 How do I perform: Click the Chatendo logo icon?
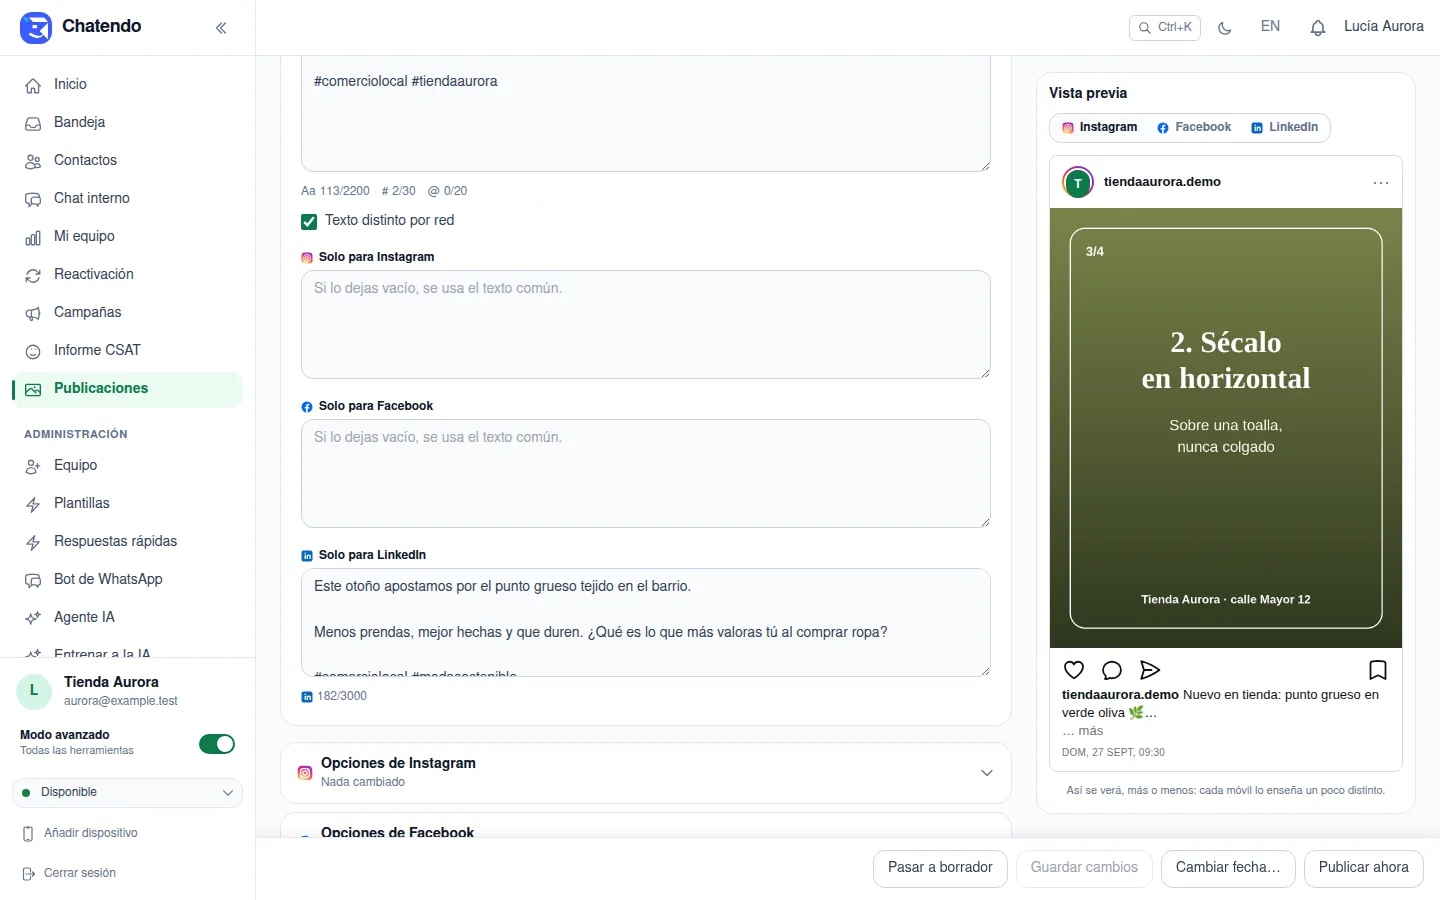click(36, 27)
